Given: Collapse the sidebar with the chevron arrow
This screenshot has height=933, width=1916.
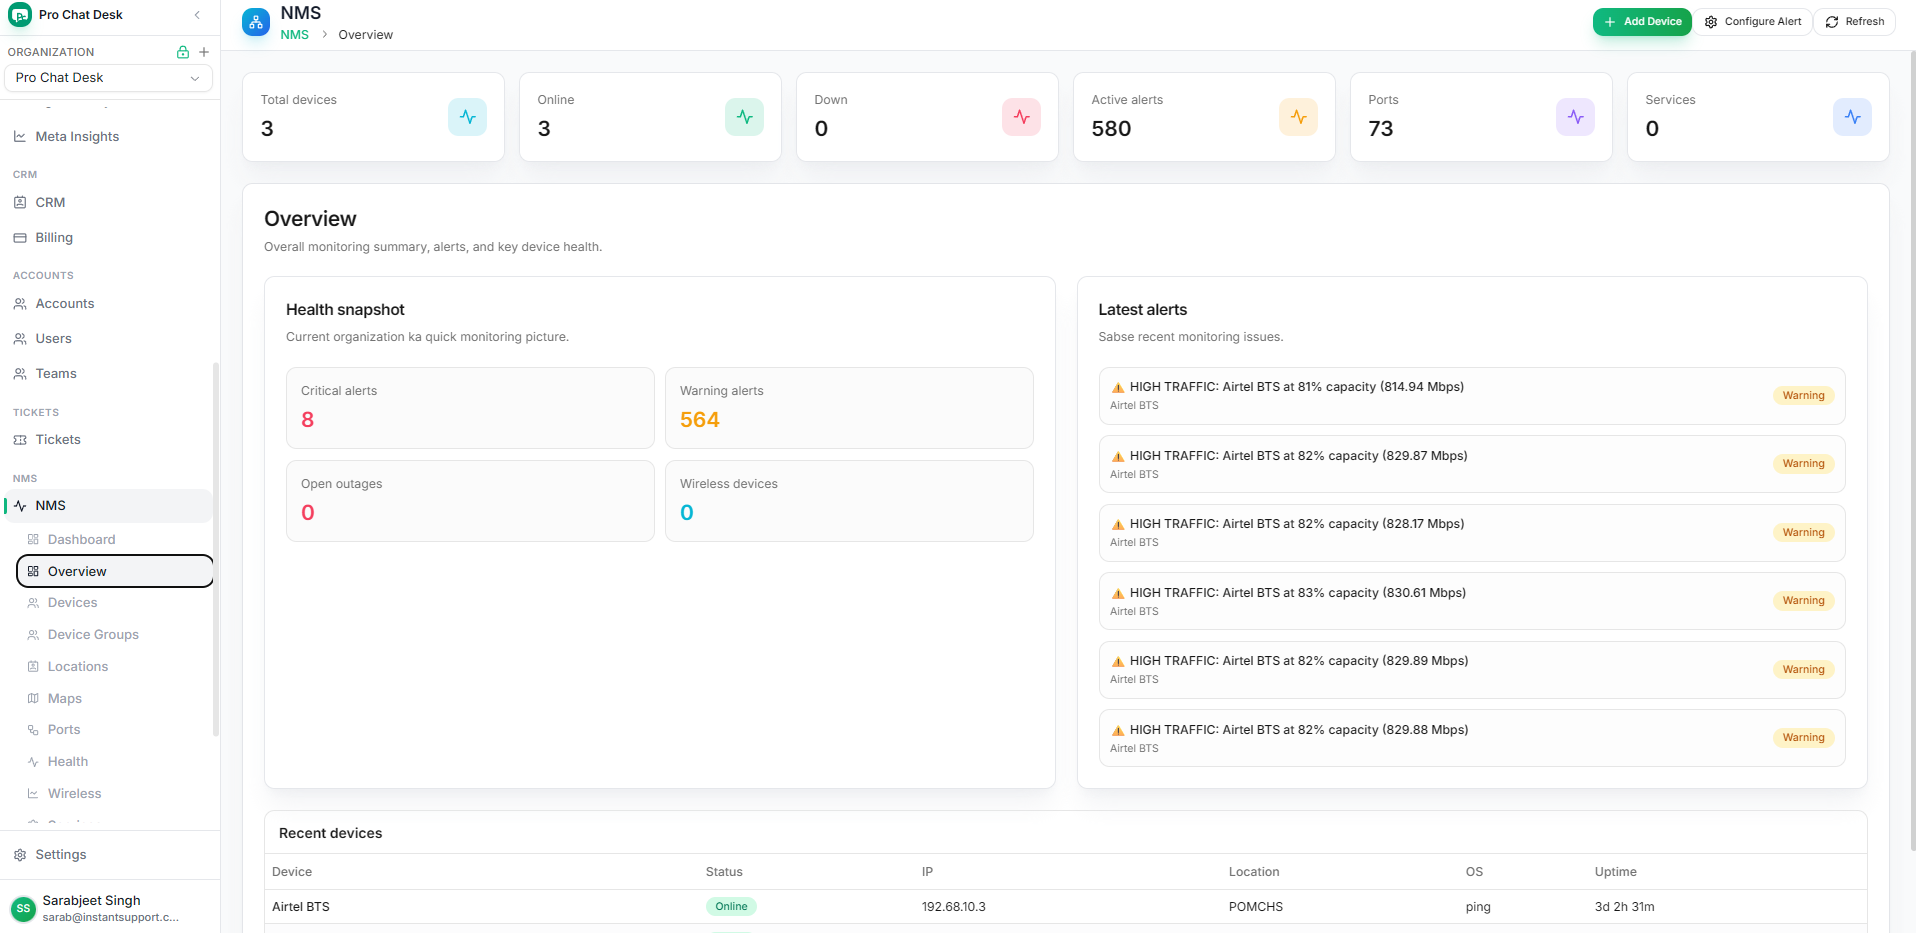Looking at the screenshot, I should pyautogui.click(x=197, y=15).
